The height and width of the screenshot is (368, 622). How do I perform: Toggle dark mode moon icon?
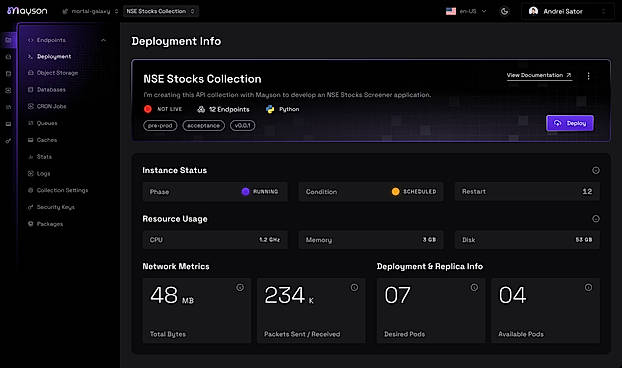point(504,12)
